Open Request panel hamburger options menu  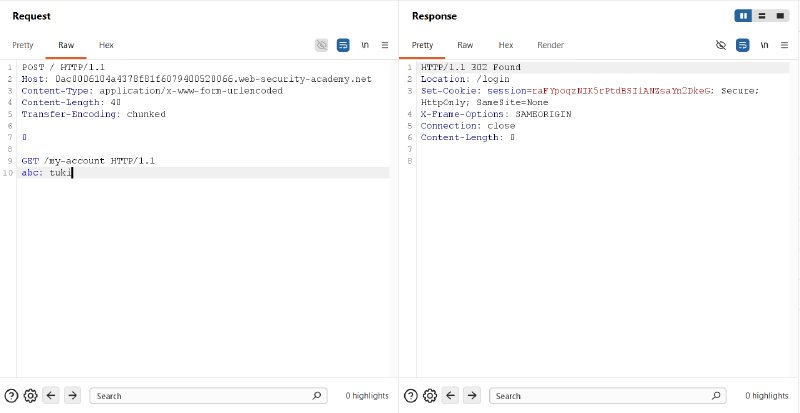(x=385, y=45)
